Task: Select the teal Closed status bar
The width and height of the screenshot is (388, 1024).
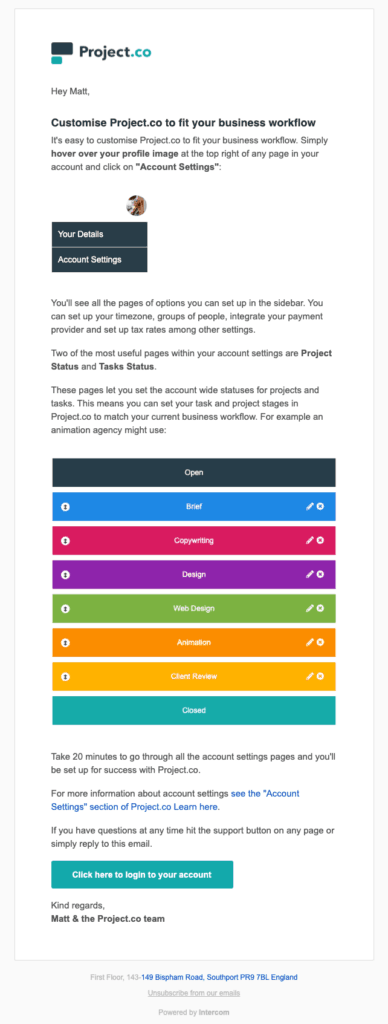Action: [x=194, y=711]
